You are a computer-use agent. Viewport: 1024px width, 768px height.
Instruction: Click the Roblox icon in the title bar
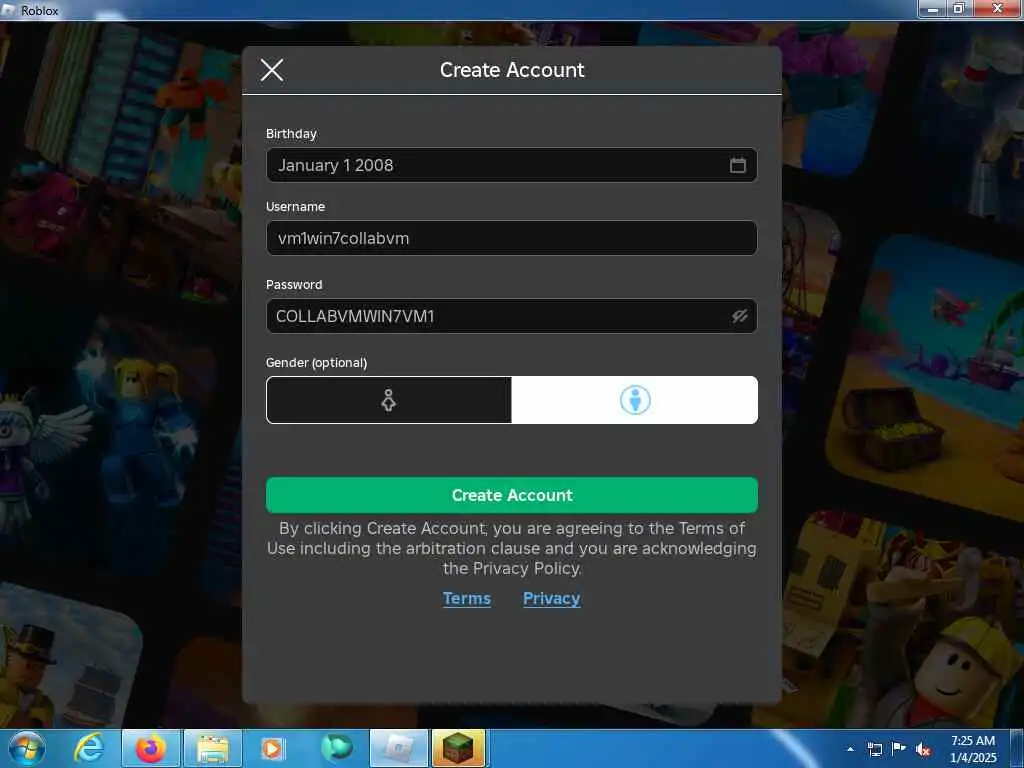[8, 10]
